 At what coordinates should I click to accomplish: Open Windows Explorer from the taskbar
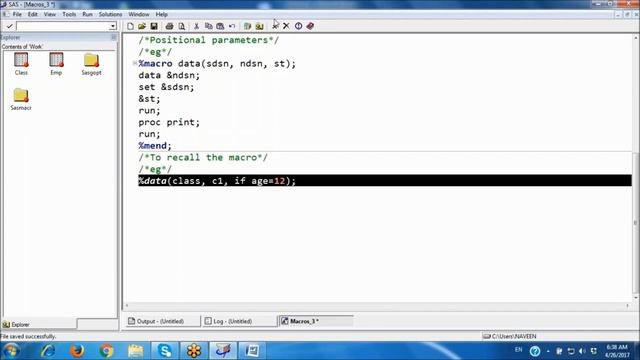click(x=136, y=351)
